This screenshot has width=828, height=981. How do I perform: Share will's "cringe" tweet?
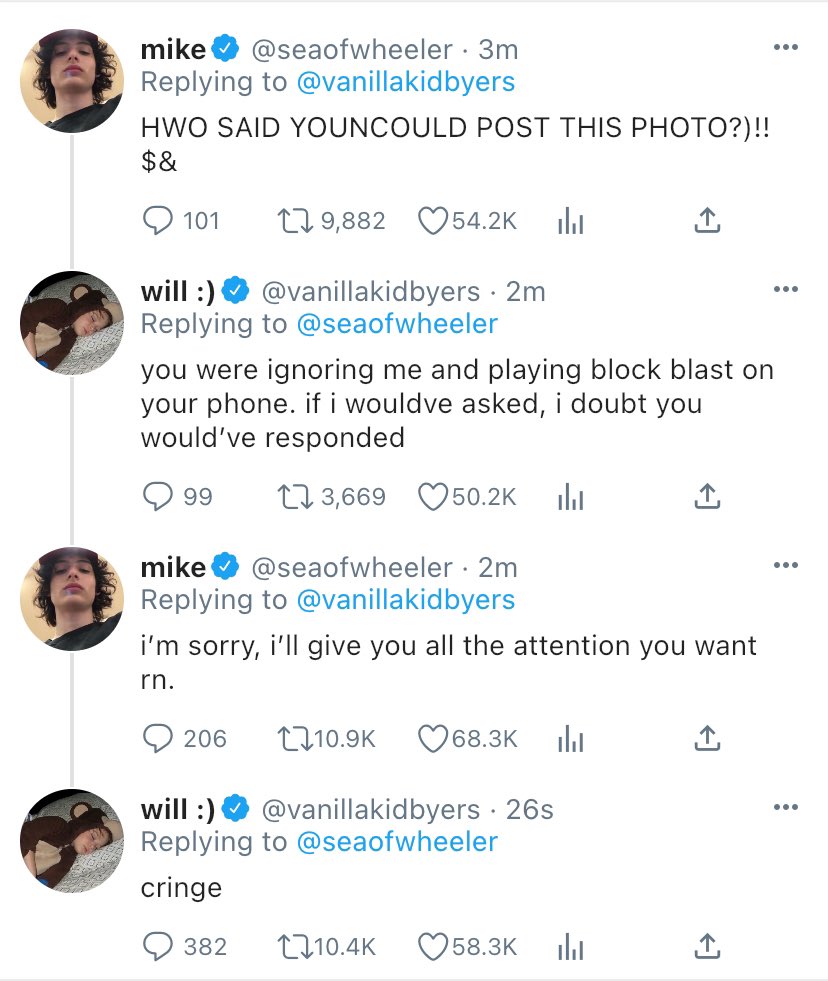click(706, 945)
